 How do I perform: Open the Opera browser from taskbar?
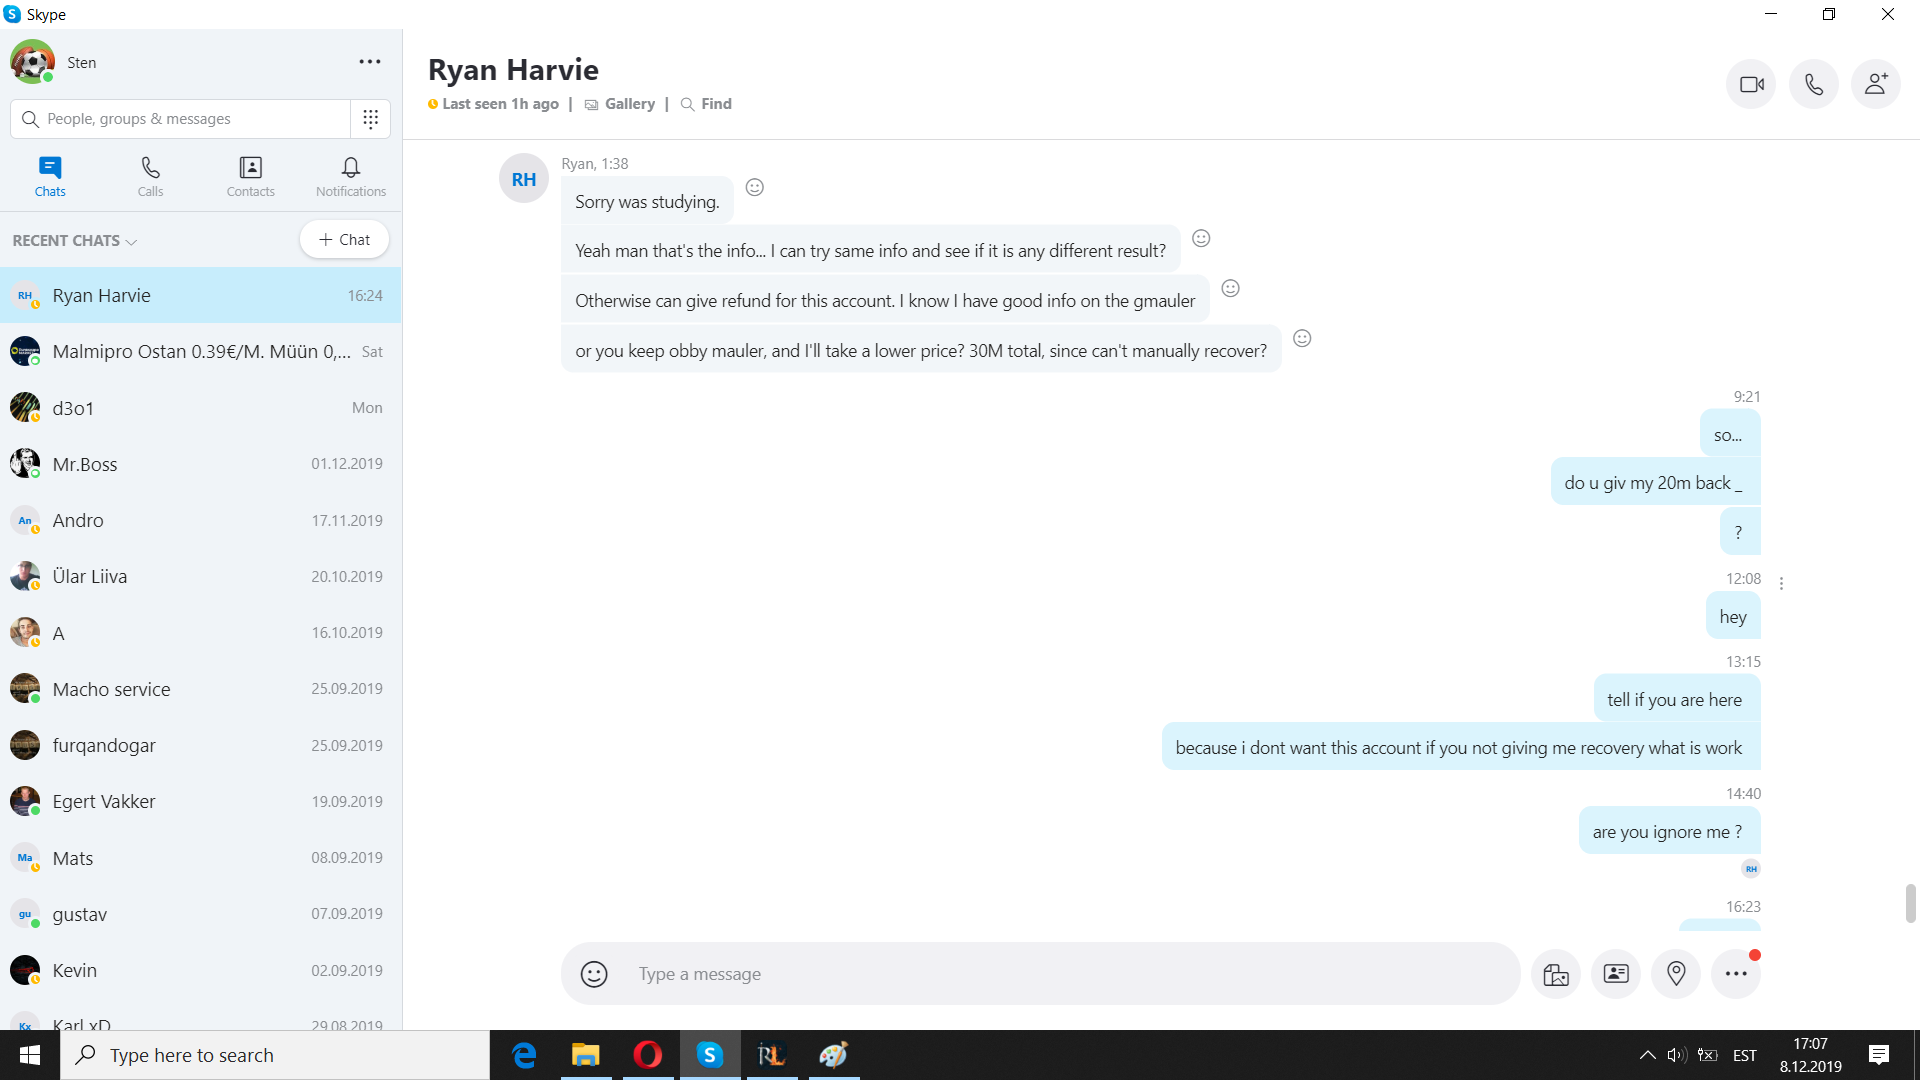[x=647, y=1055]
